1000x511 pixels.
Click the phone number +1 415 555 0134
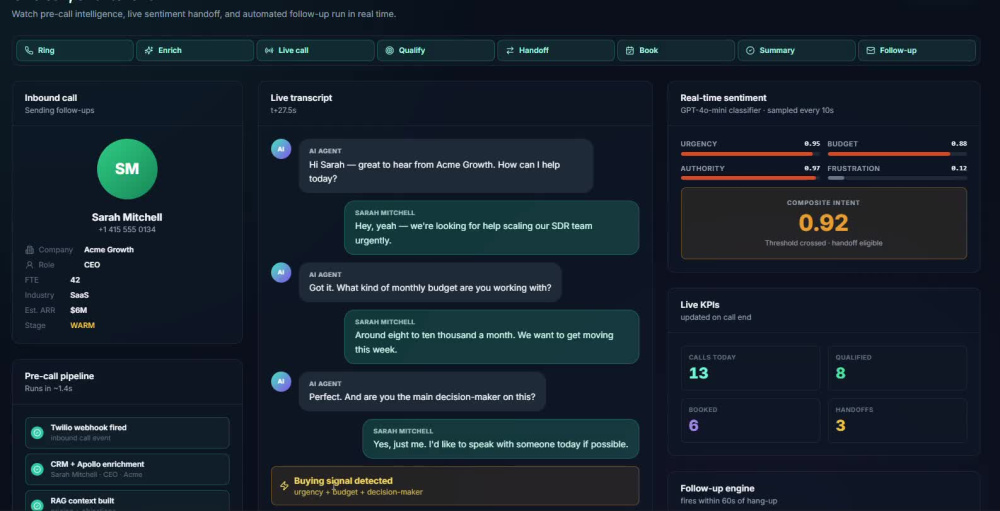(x=127, y=230)
